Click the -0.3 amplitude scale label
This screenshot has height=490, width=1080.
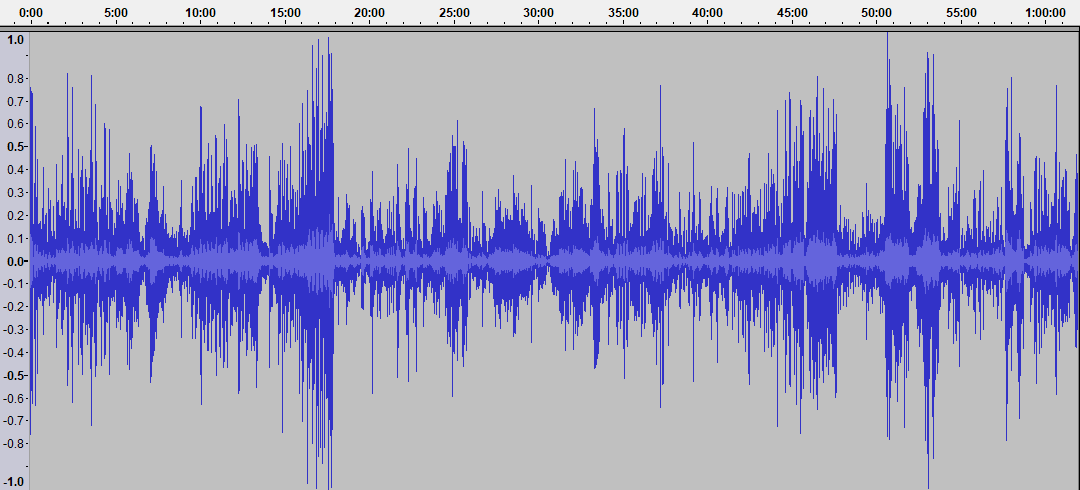14,329
